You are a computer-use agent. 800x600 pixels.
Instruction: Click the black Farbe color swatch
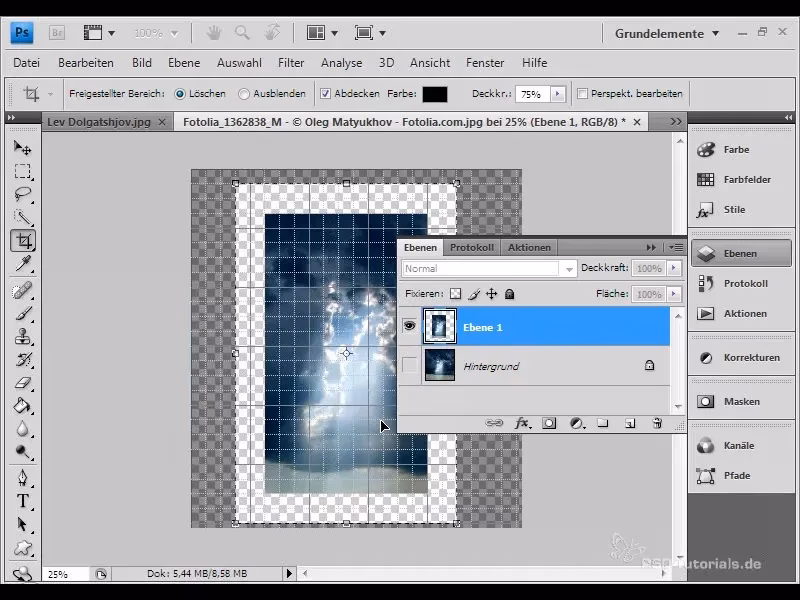tap(434, 94)
